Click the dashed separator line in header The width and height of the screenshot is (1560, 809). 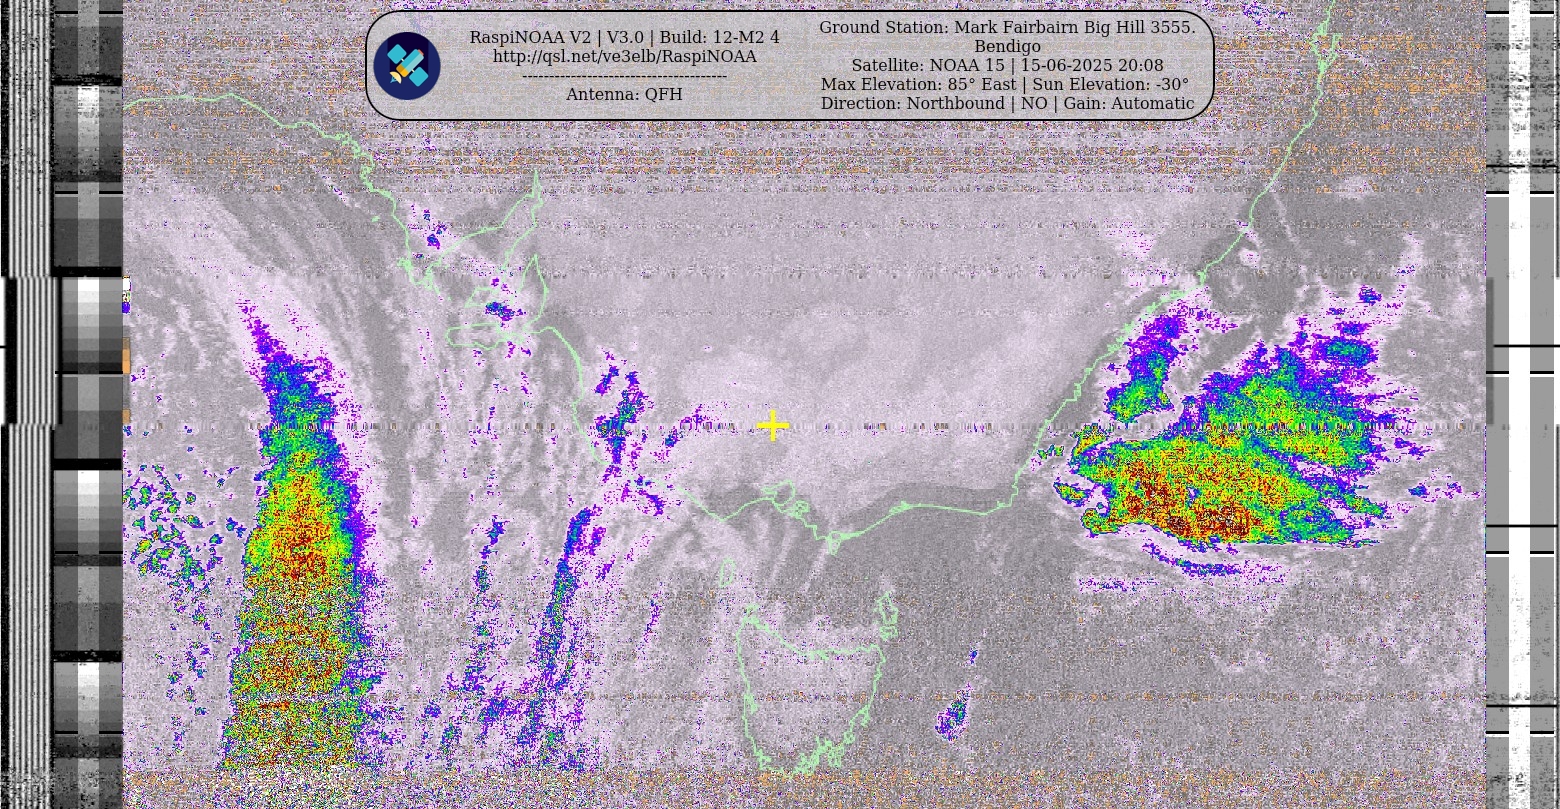click(624, 76)
